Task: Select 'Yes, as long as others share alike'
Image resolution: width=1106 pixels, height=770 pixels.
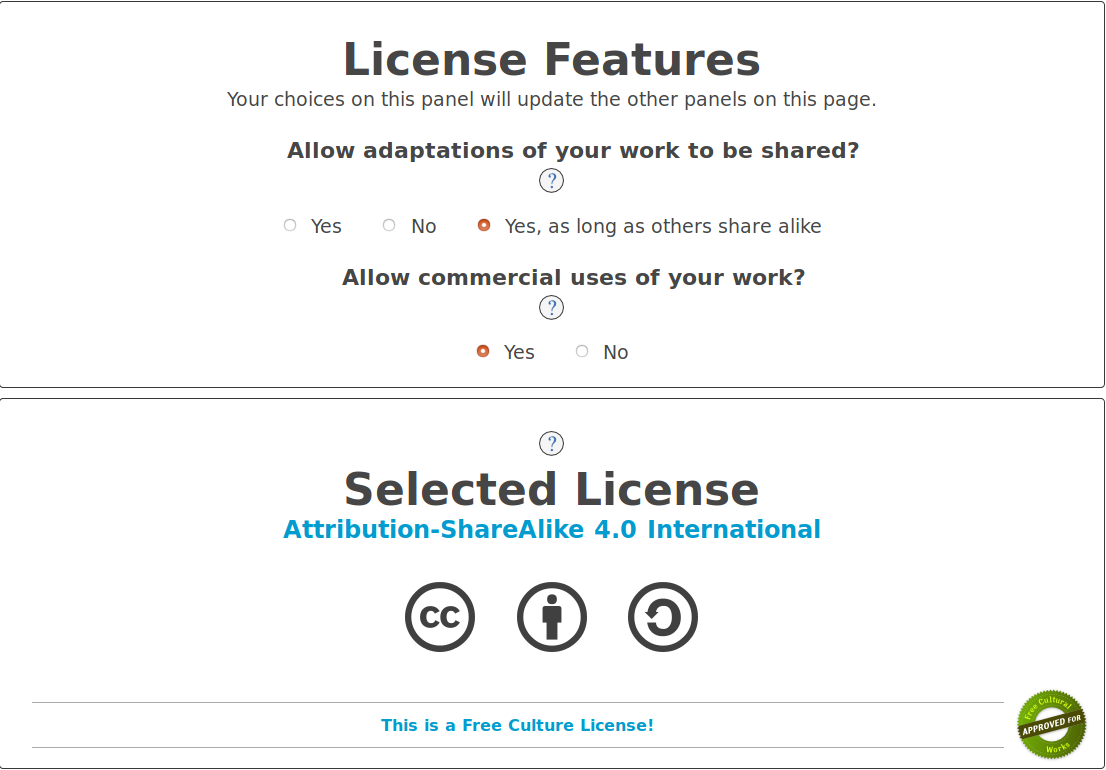Action: pos(484,225)
